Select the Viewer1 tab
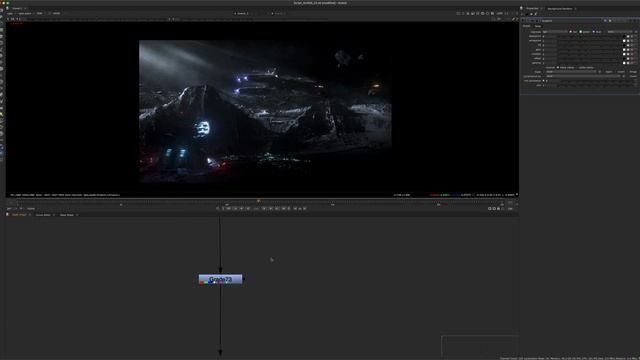This screenshot has width=640, height=360. (17, 8)
